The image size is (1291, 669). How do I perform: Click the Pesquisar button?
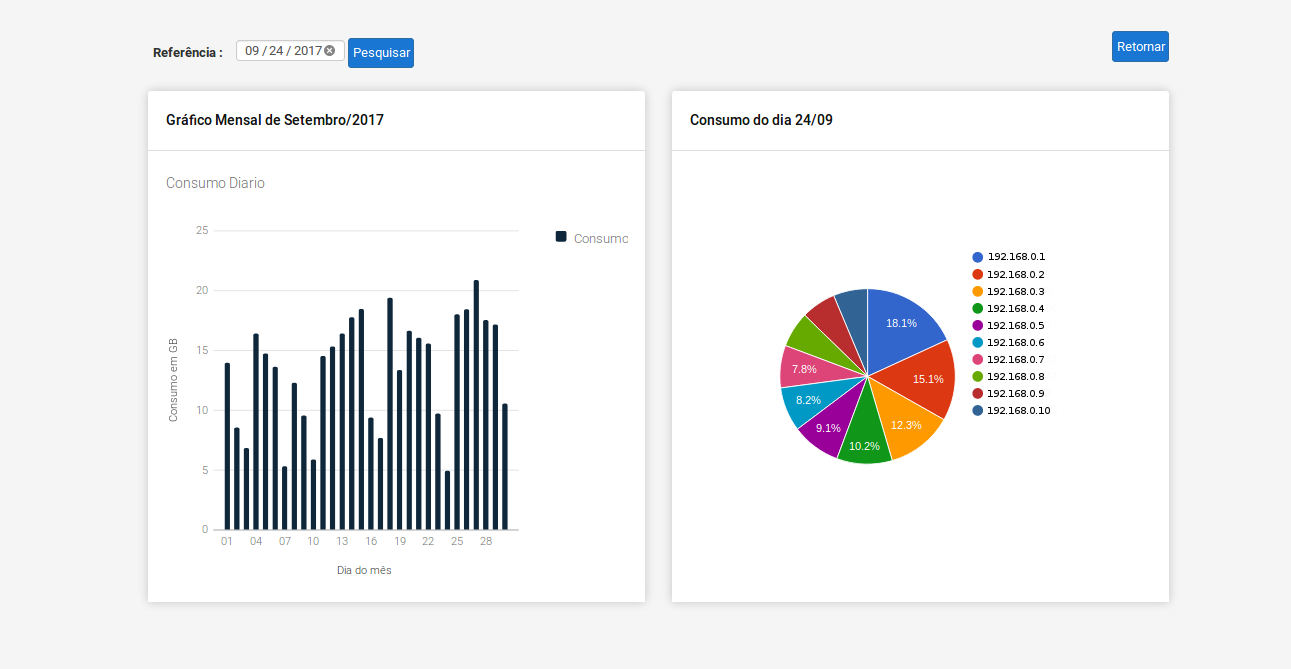pos(381,53)
